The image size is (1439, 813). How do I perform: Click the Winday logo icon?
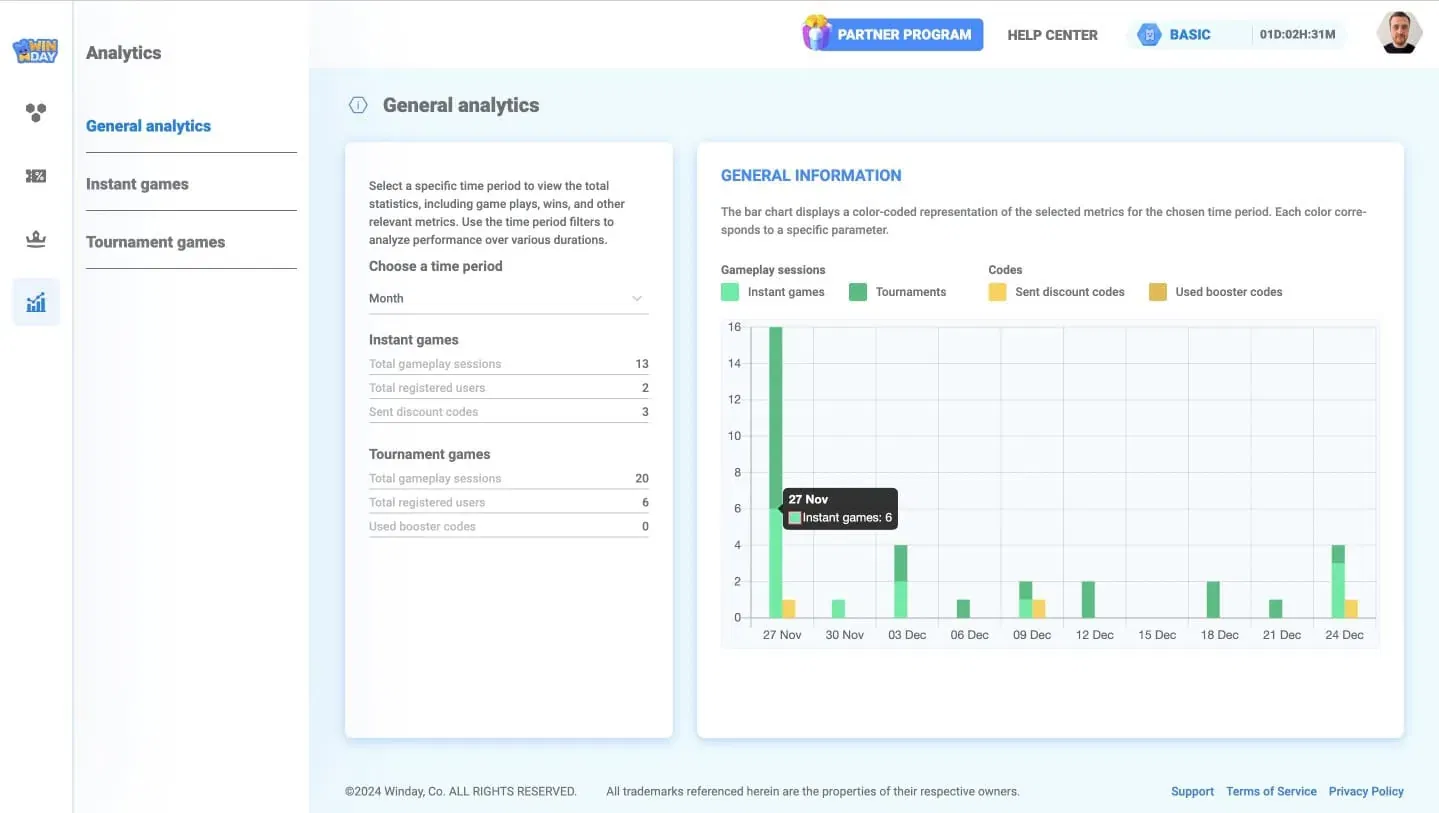click(35, 50)
